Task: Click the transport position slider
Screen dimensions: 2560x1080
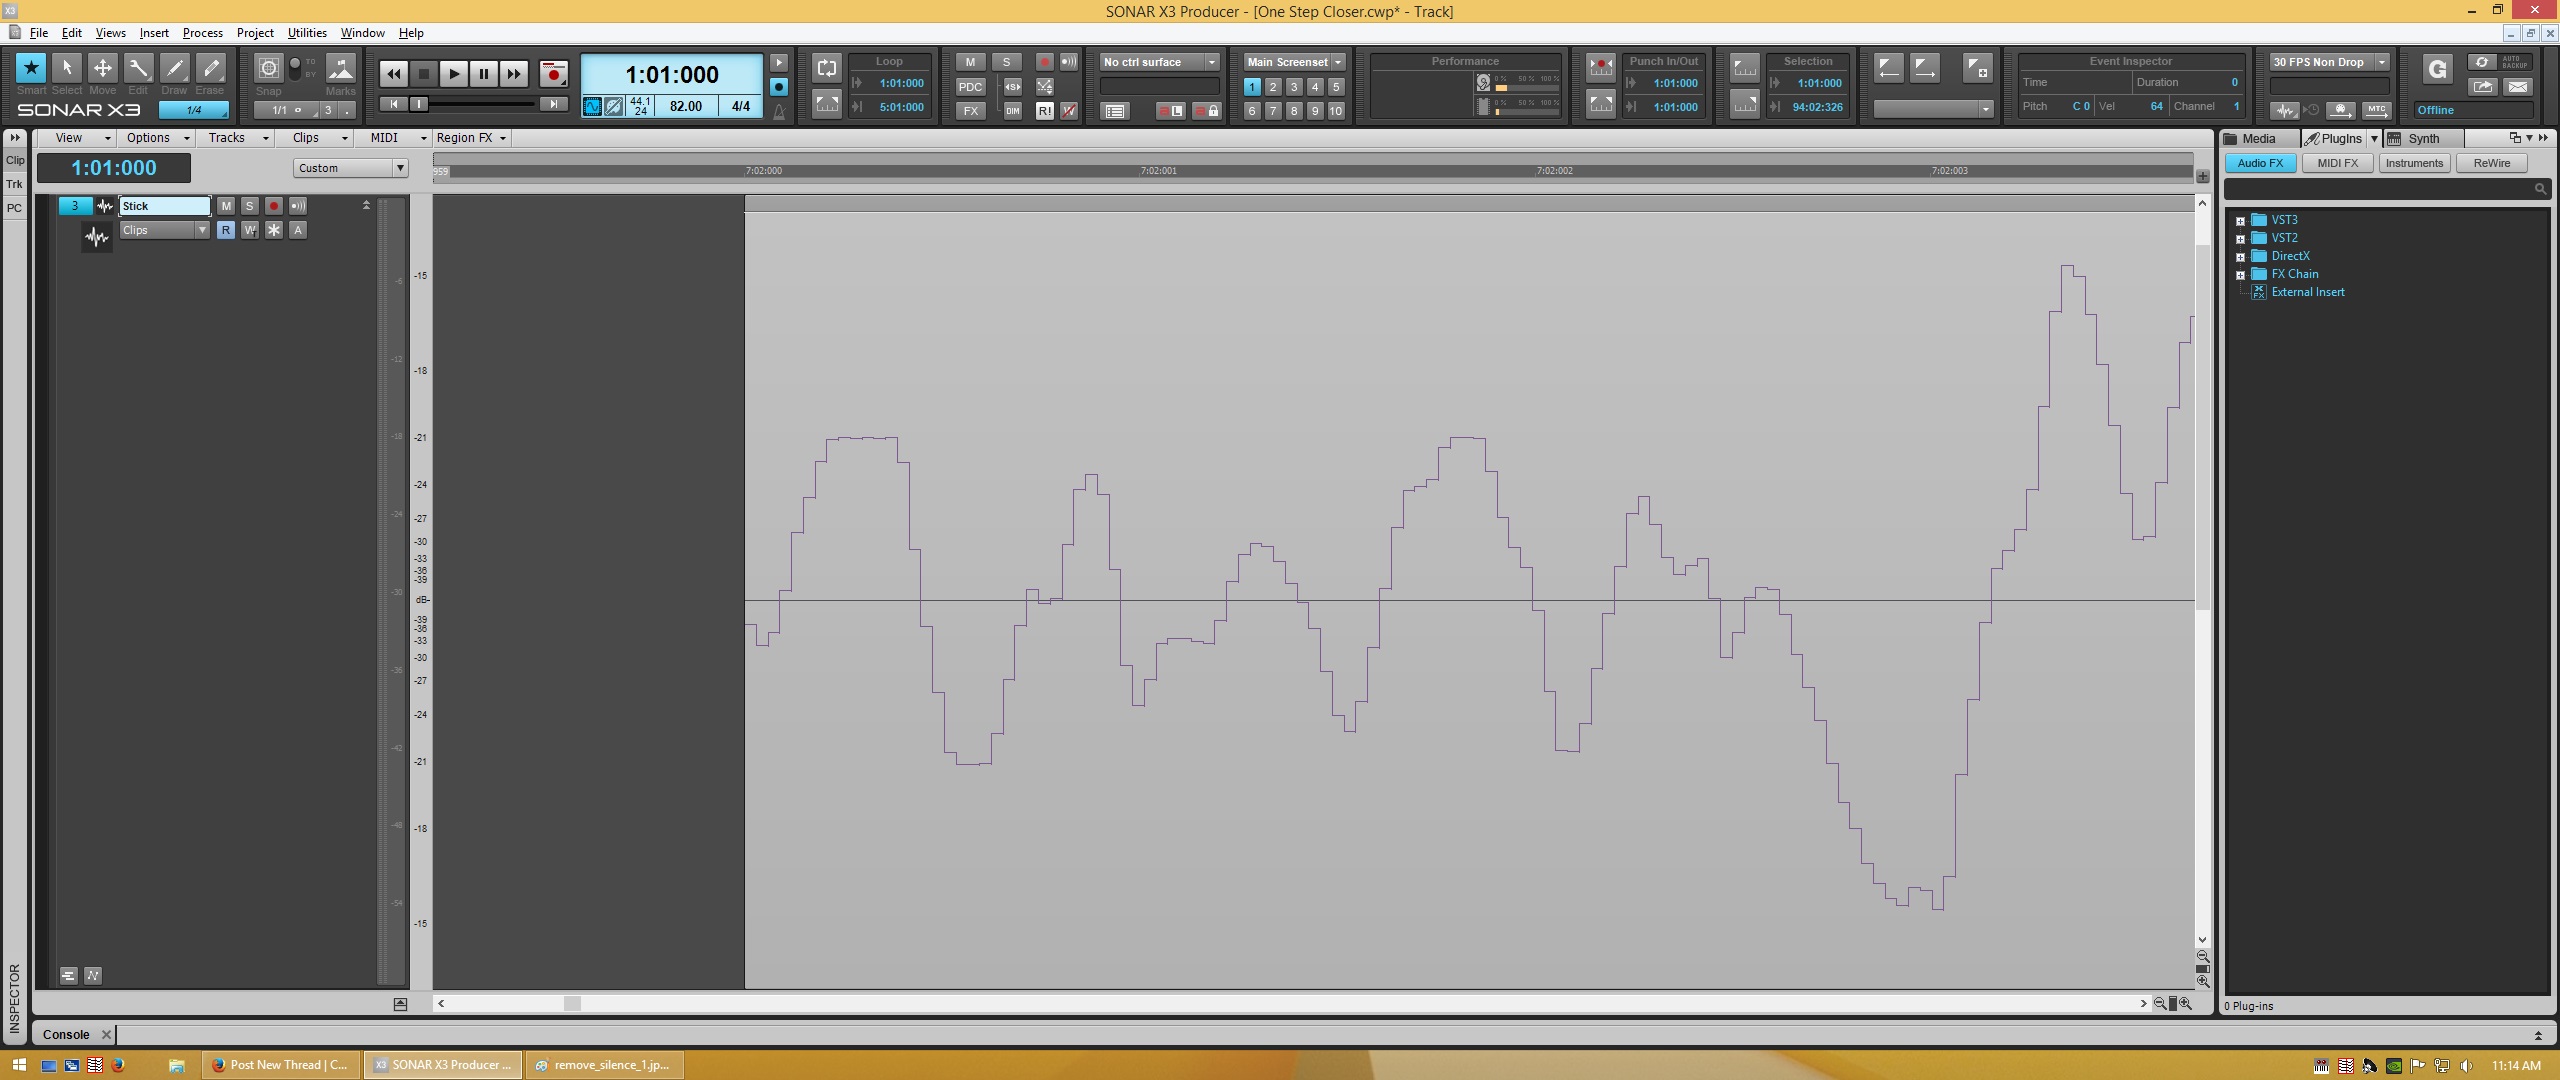Action: [x=421, y=104]
